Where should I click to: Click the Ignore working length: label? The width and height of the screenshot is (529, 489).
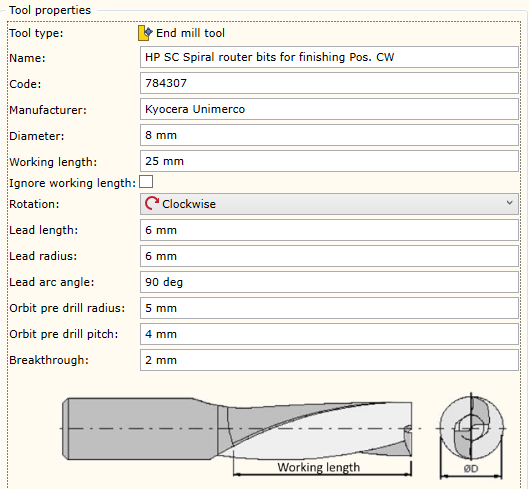pos(72,183)
